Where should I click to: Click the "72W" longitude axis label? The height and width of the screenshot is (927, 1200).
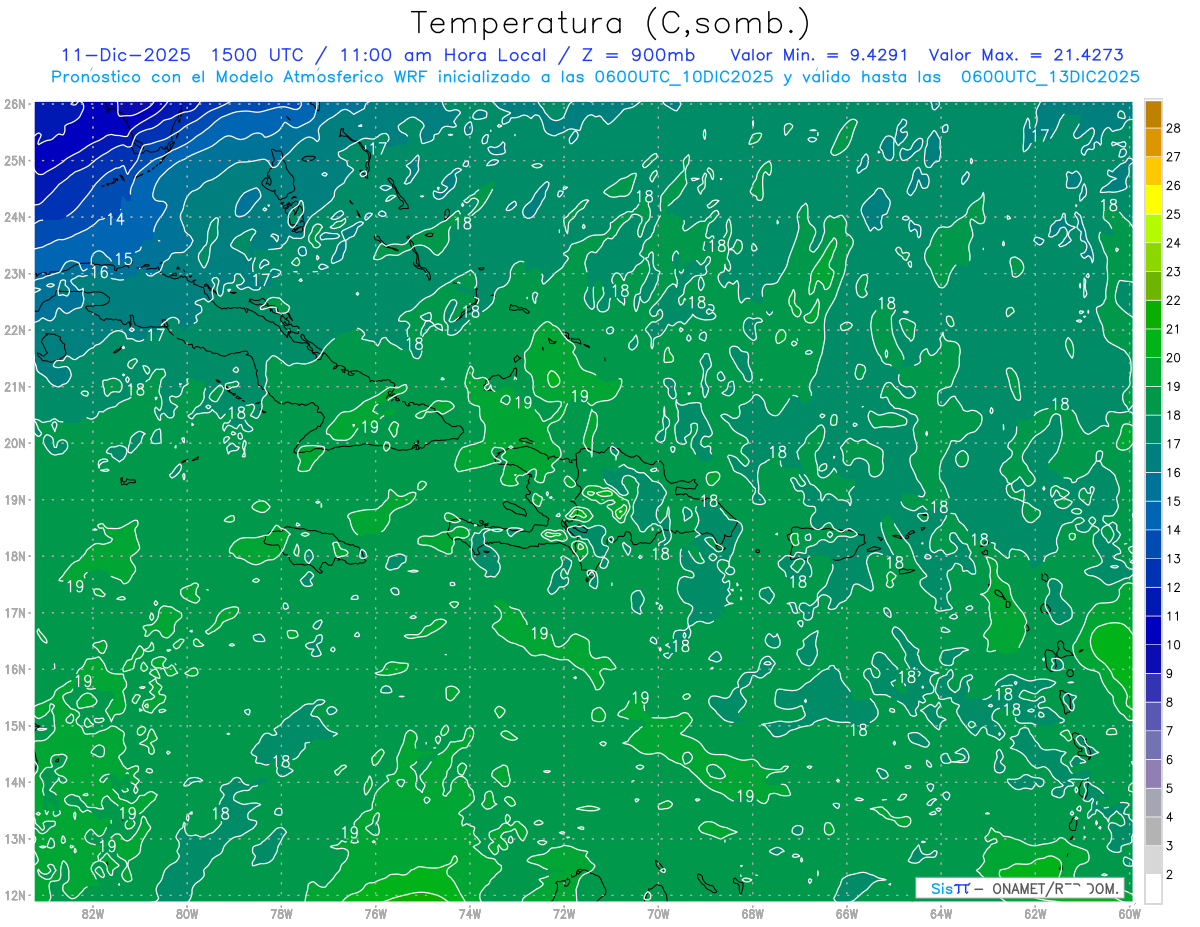point(564,913)
